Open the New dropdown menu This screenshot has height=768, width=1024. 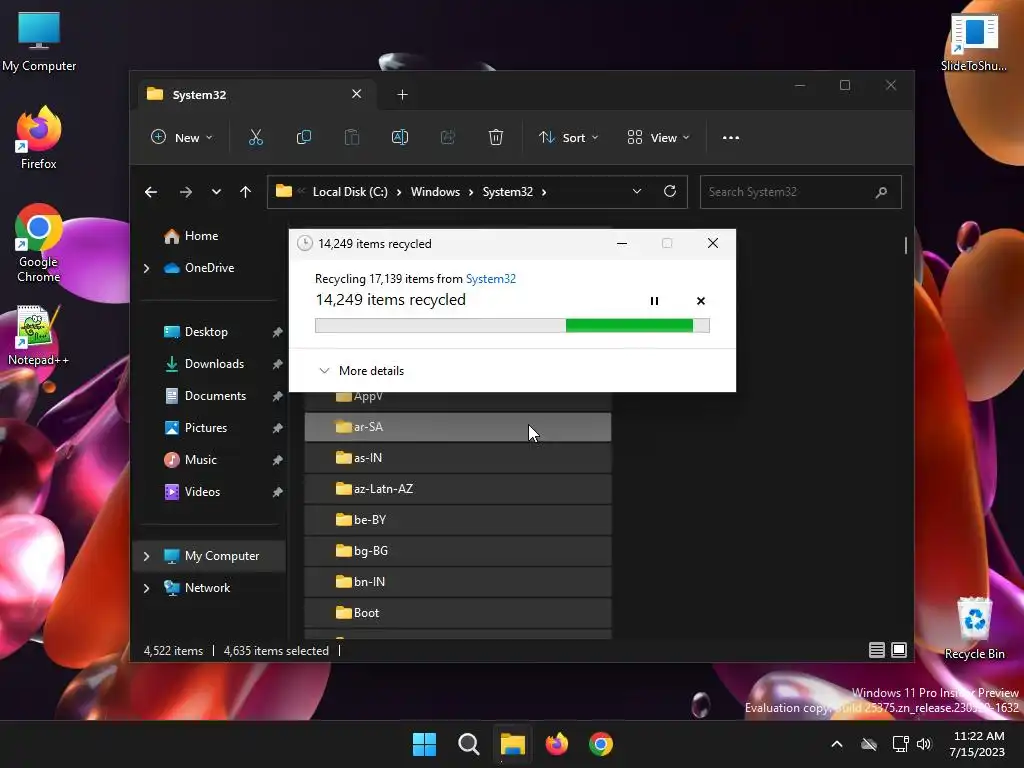click(x=182, y=138)
